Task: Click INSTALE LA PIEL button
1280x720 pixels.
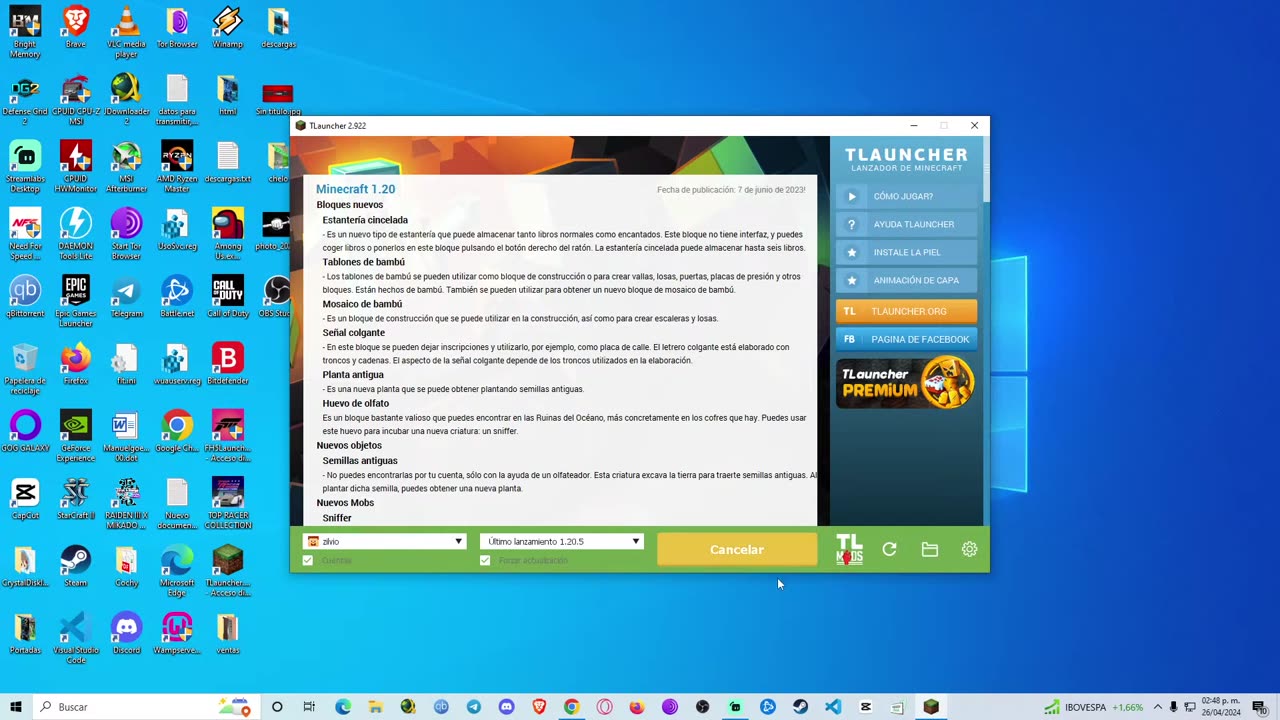Action: coord(906,252)
